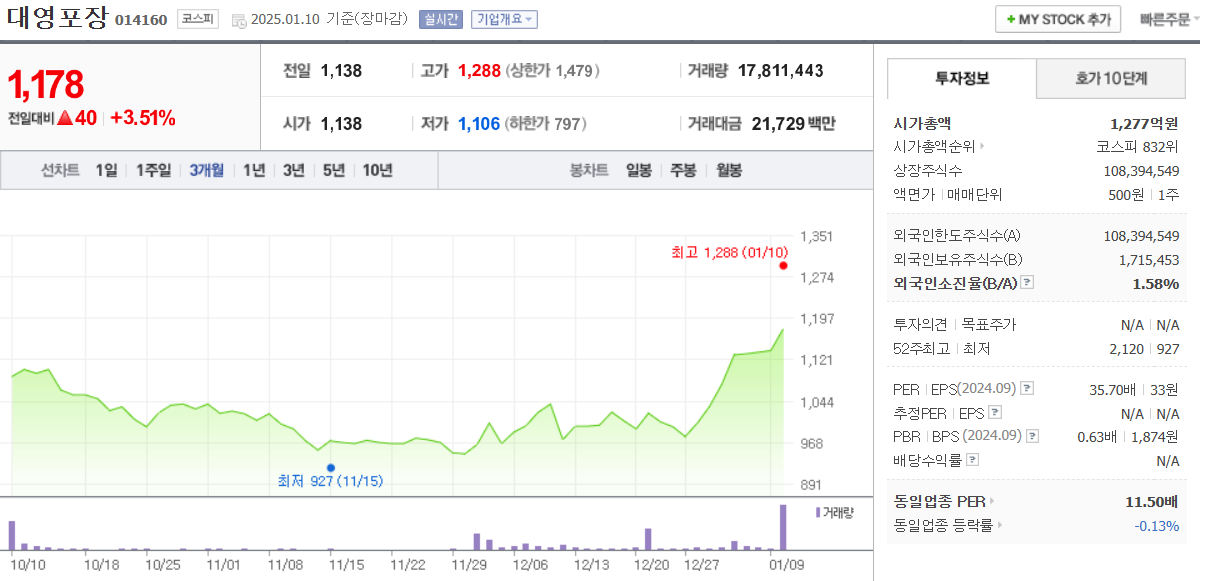This screenshot has width=1209, height=581.
Task: Select the 3년 line chart period
Action: pos(293,170)
